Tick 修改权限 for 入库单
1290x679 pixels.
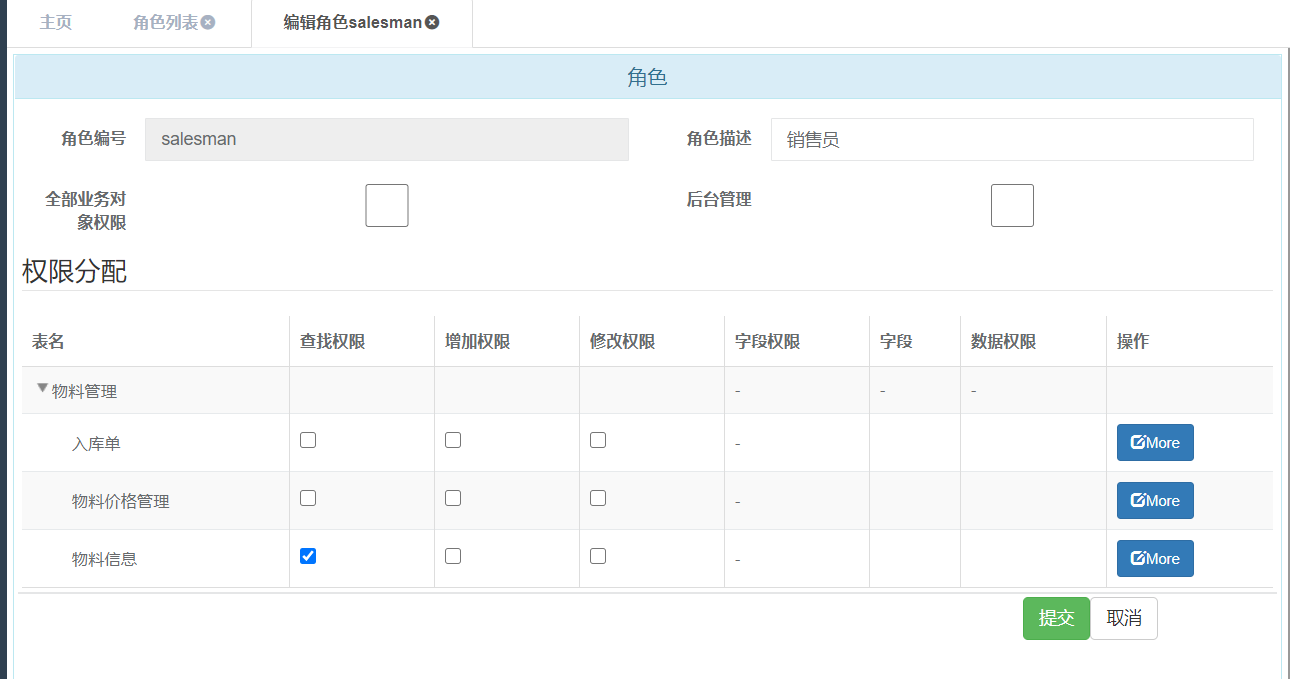[x=598, y=440]
